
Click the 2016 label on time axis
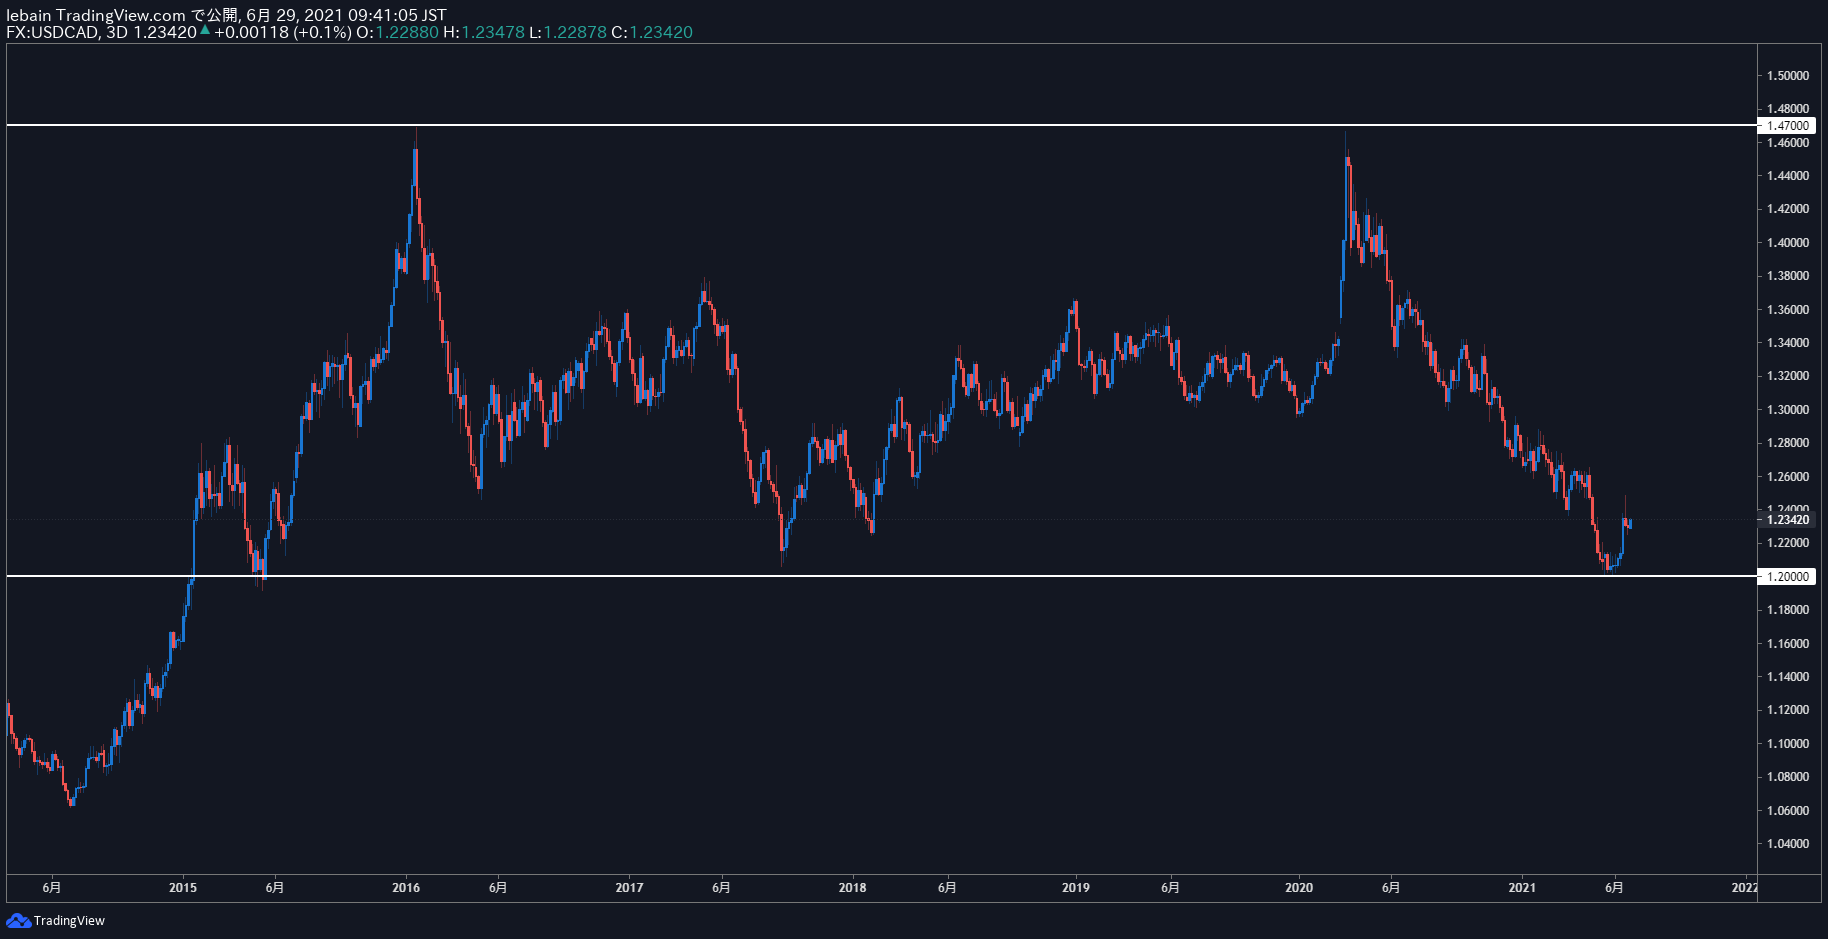(406, 888)
